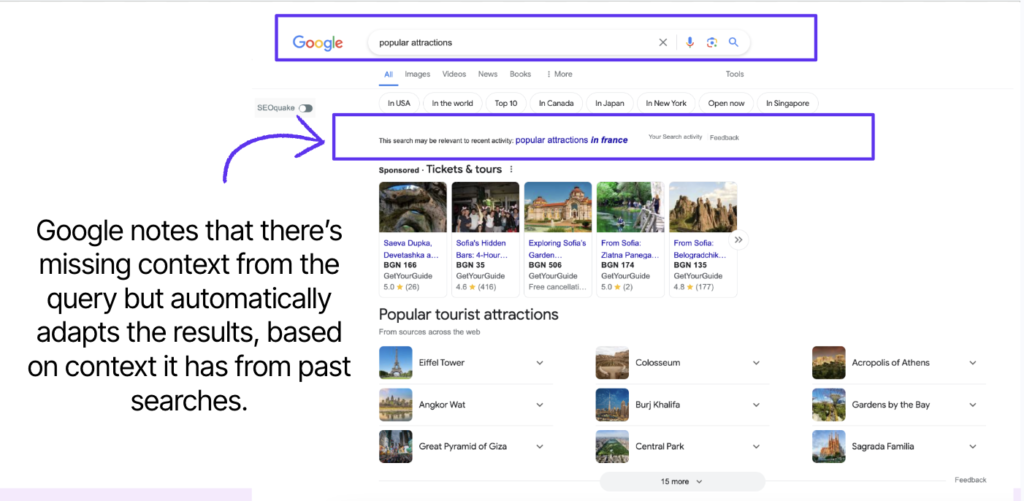Open Google Lens image search icon
This screenshot has width=1024, height=501.
tap(711, 43)
